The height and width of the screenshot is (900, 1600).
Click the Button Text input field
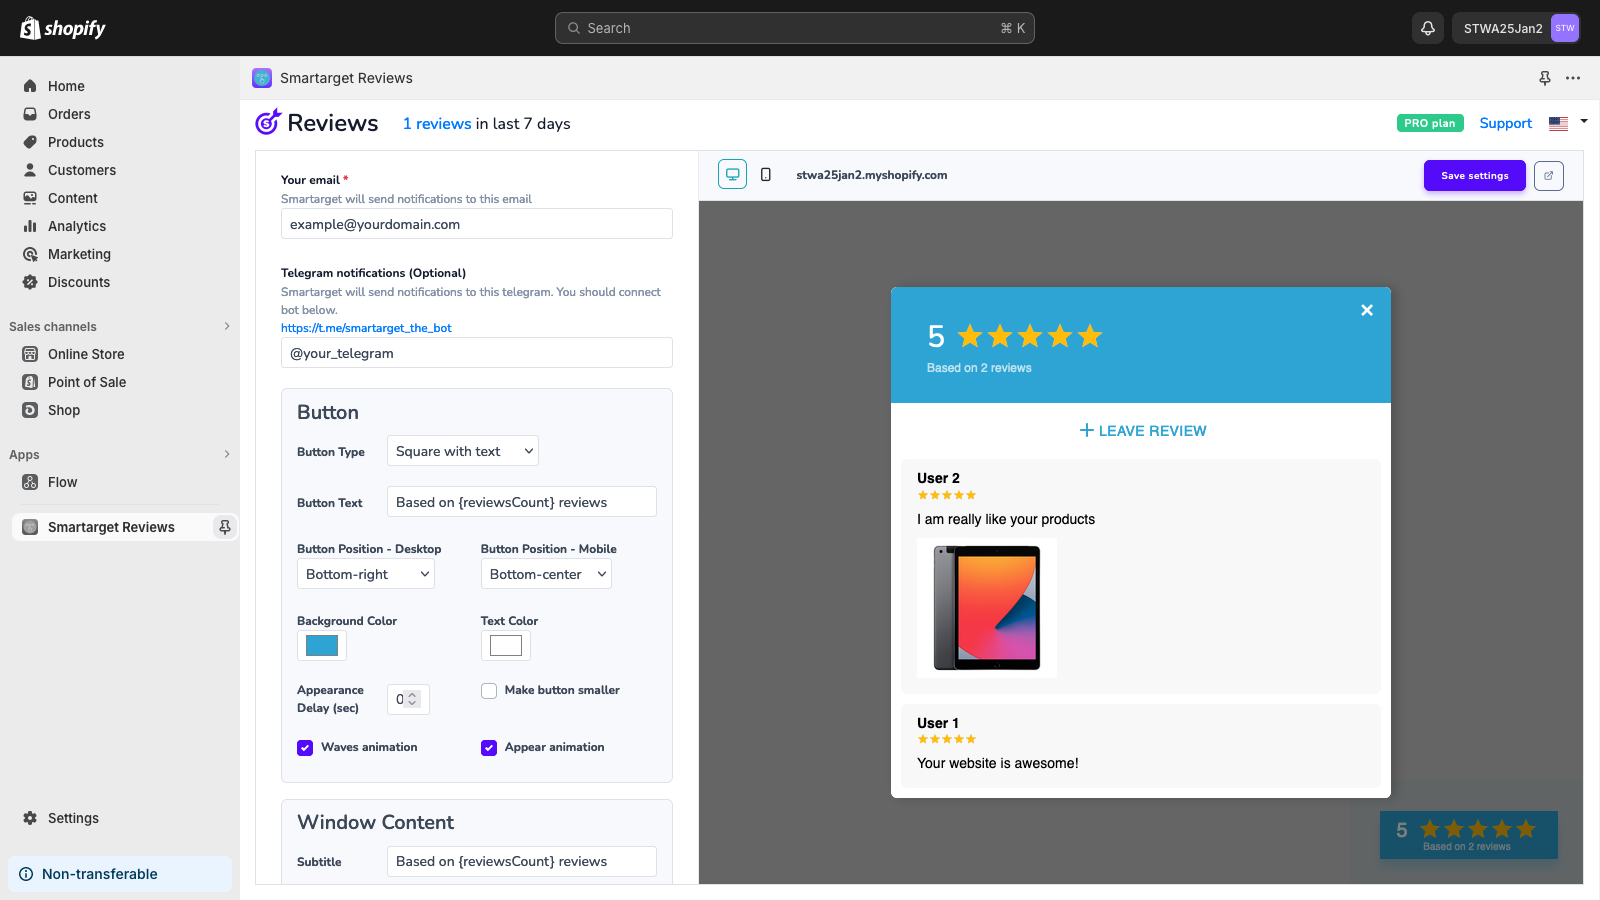(x=522, y=502)
